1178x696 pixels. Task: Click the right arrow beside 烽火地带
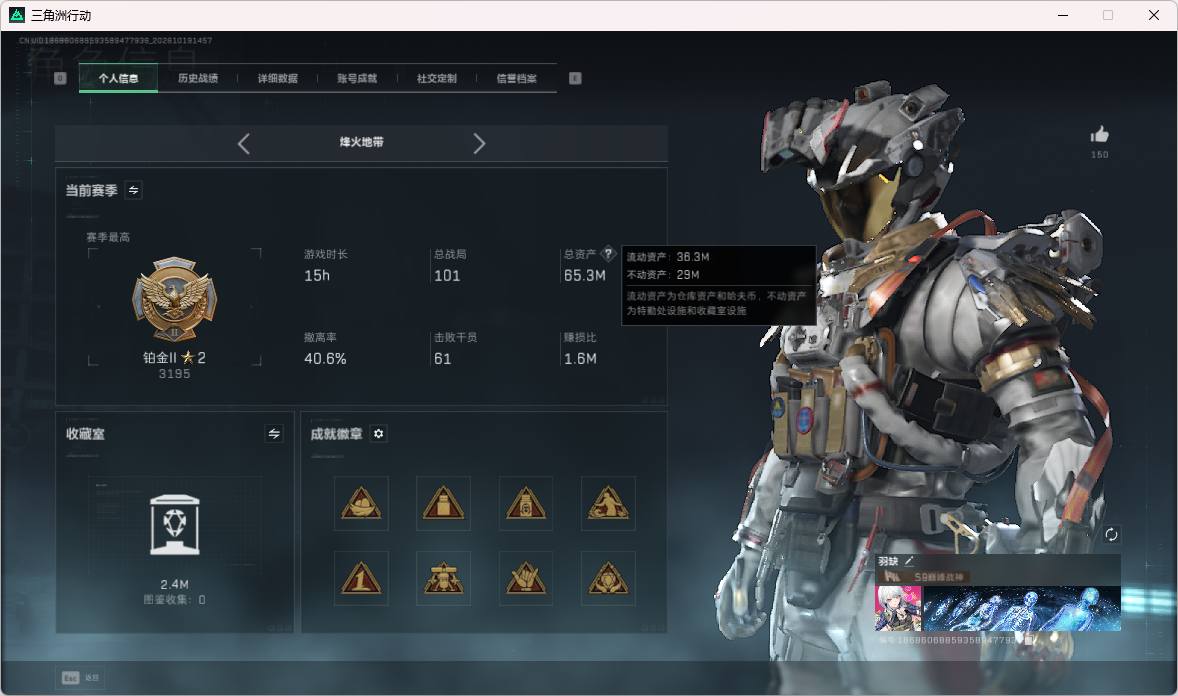(479, 143)
